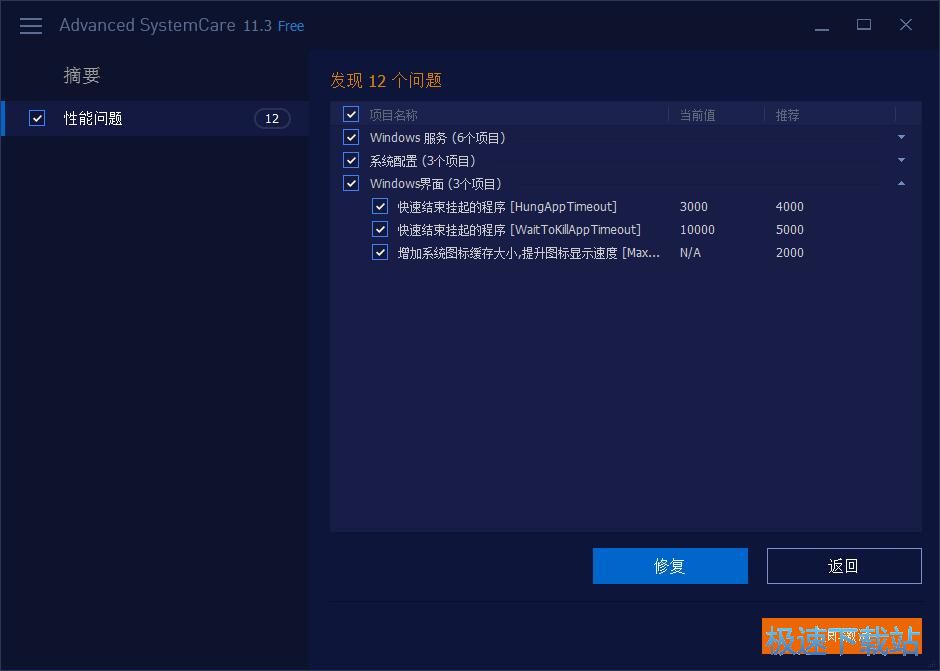Click the 项目名称 column header
Image resolution: width=940 pixels, height=671 pixels.
(393, 115)
